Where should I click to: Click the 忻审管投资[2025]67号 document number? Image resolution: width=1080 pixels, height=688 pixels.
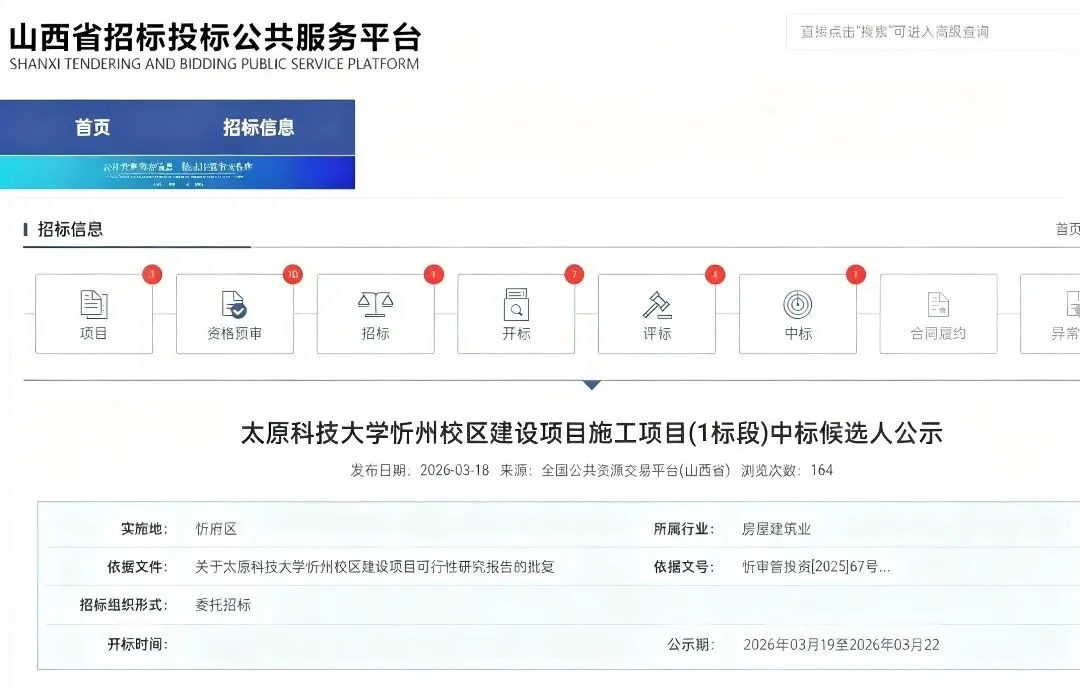click(x=816, y=567)
